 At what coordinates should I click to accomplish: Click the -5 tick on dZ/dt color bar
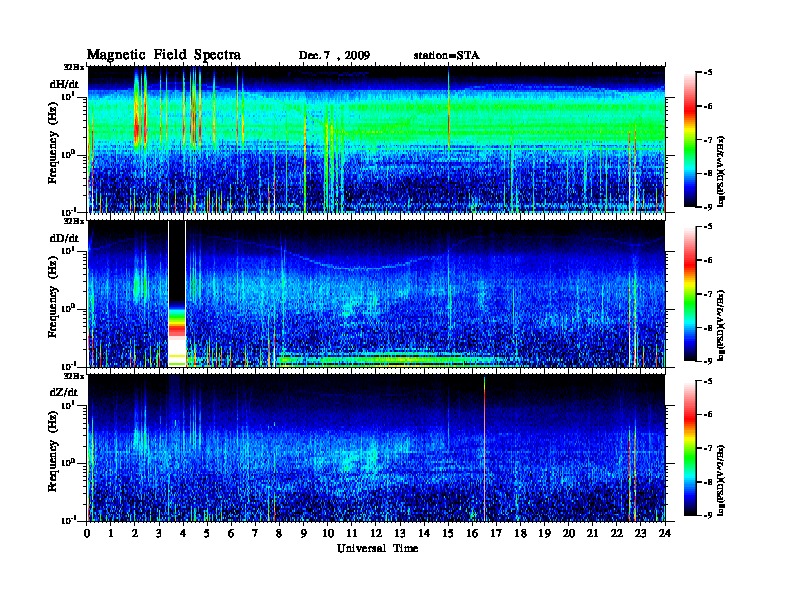coord(708,381)
